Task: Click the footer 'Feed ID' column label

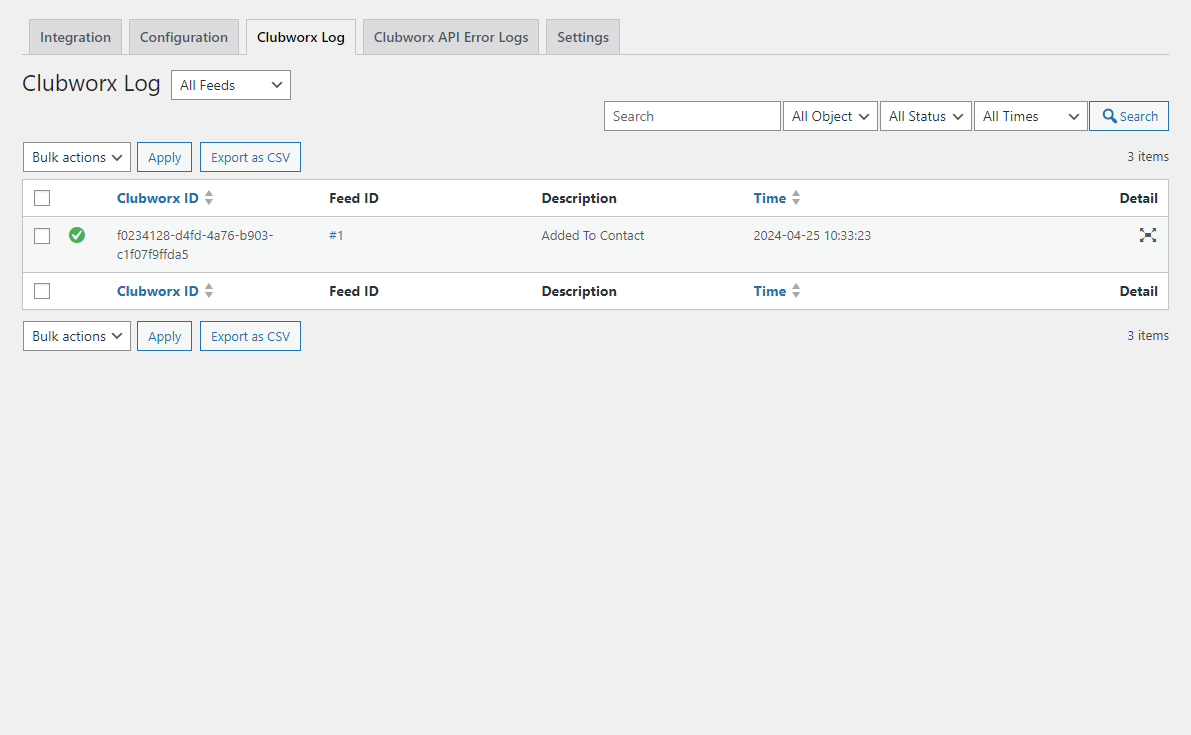Action: coord(354,291)
